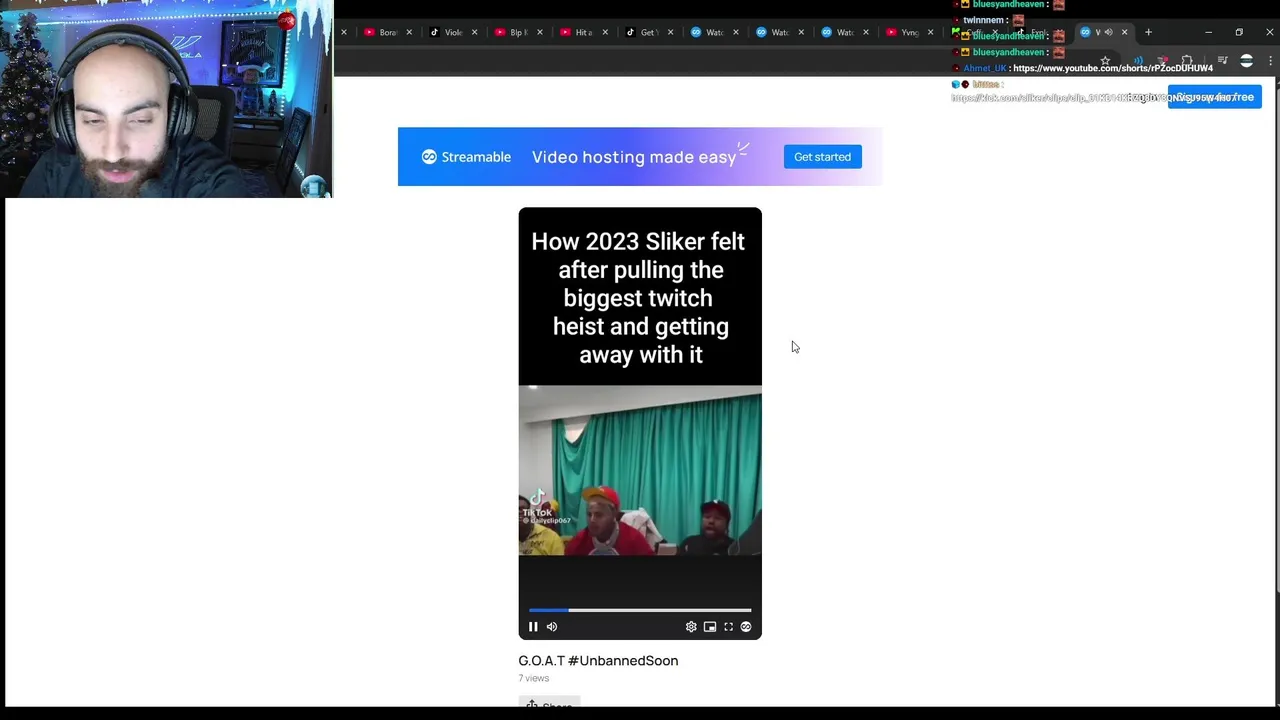
Task: Close the Blp tab
Action: pos(540,32)
